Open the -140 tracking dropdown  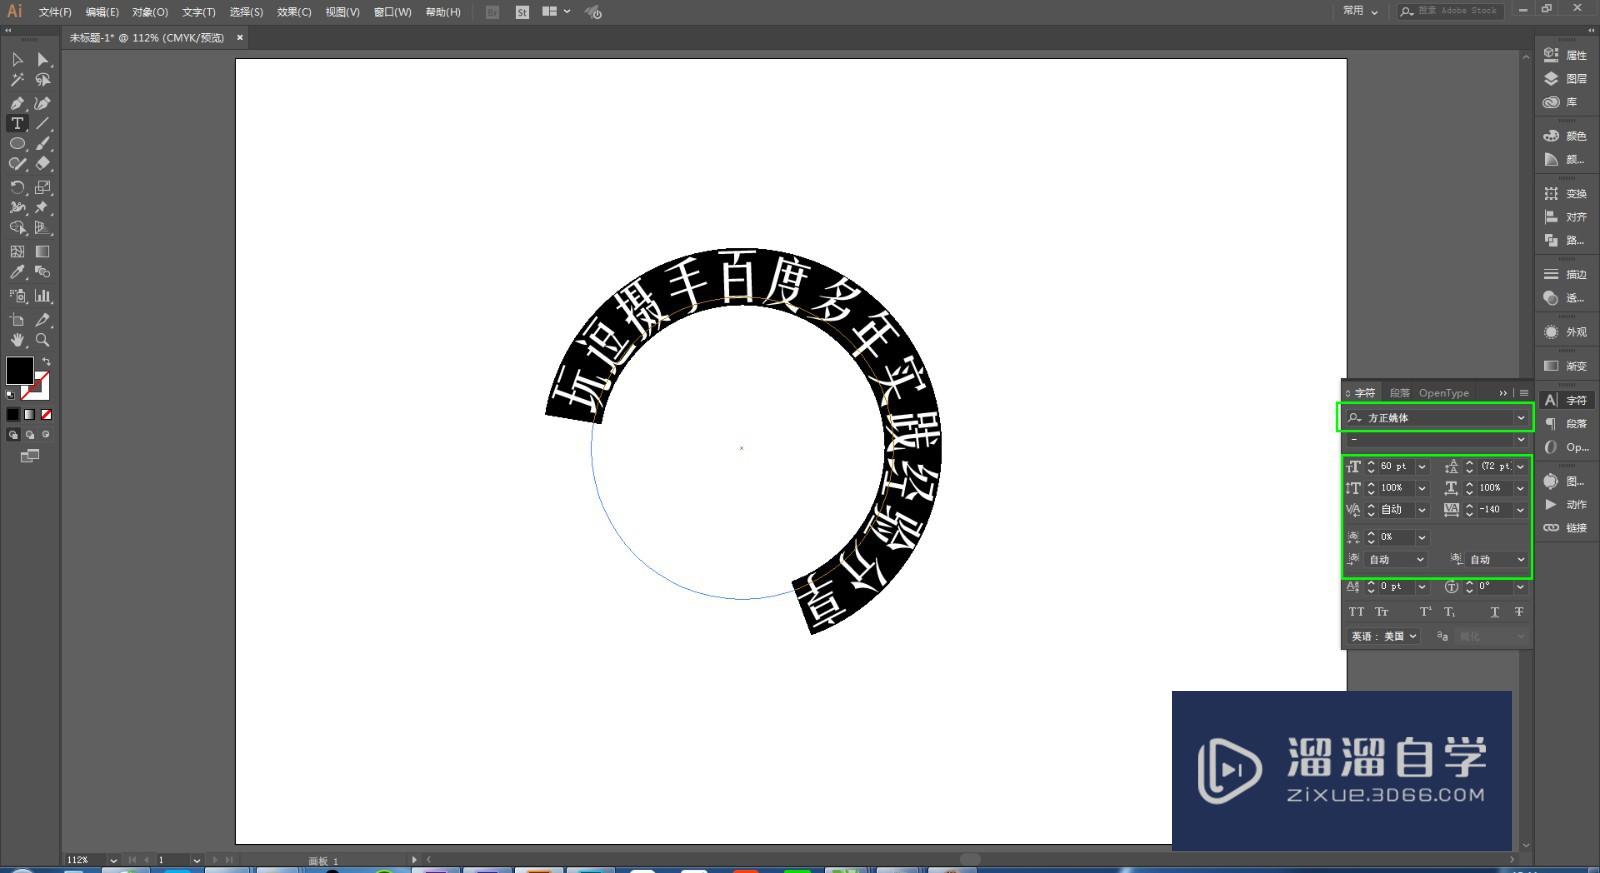(1520, 510)
